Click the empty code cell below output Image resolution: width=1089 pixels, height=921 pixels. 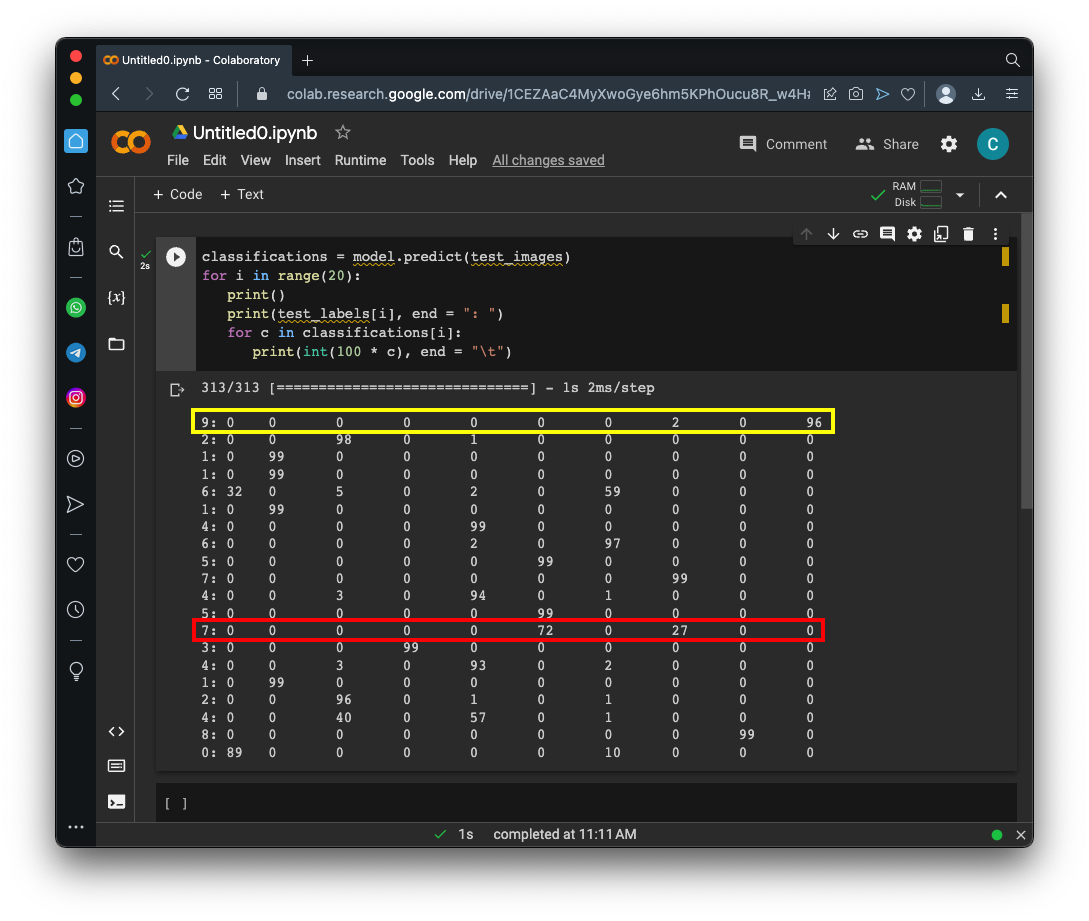point(590,803)
